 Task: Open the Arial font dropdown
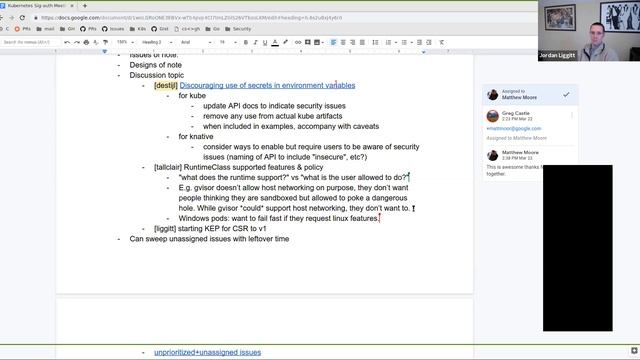tap(196, 42)
